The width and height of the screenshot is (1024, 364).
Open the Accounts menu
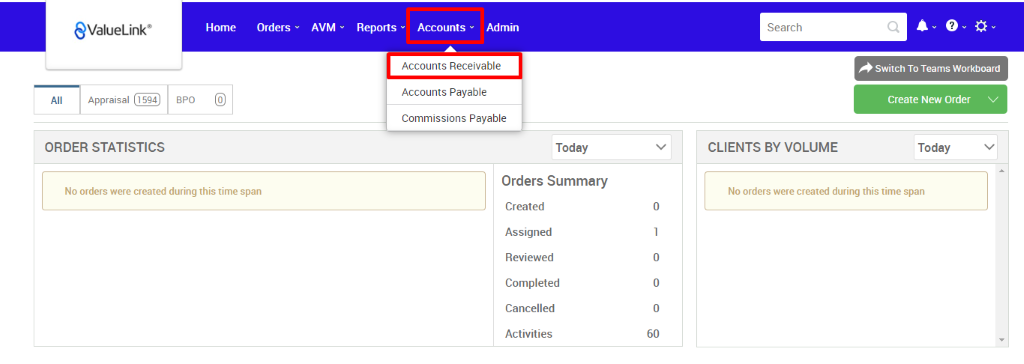coord(445,27)
